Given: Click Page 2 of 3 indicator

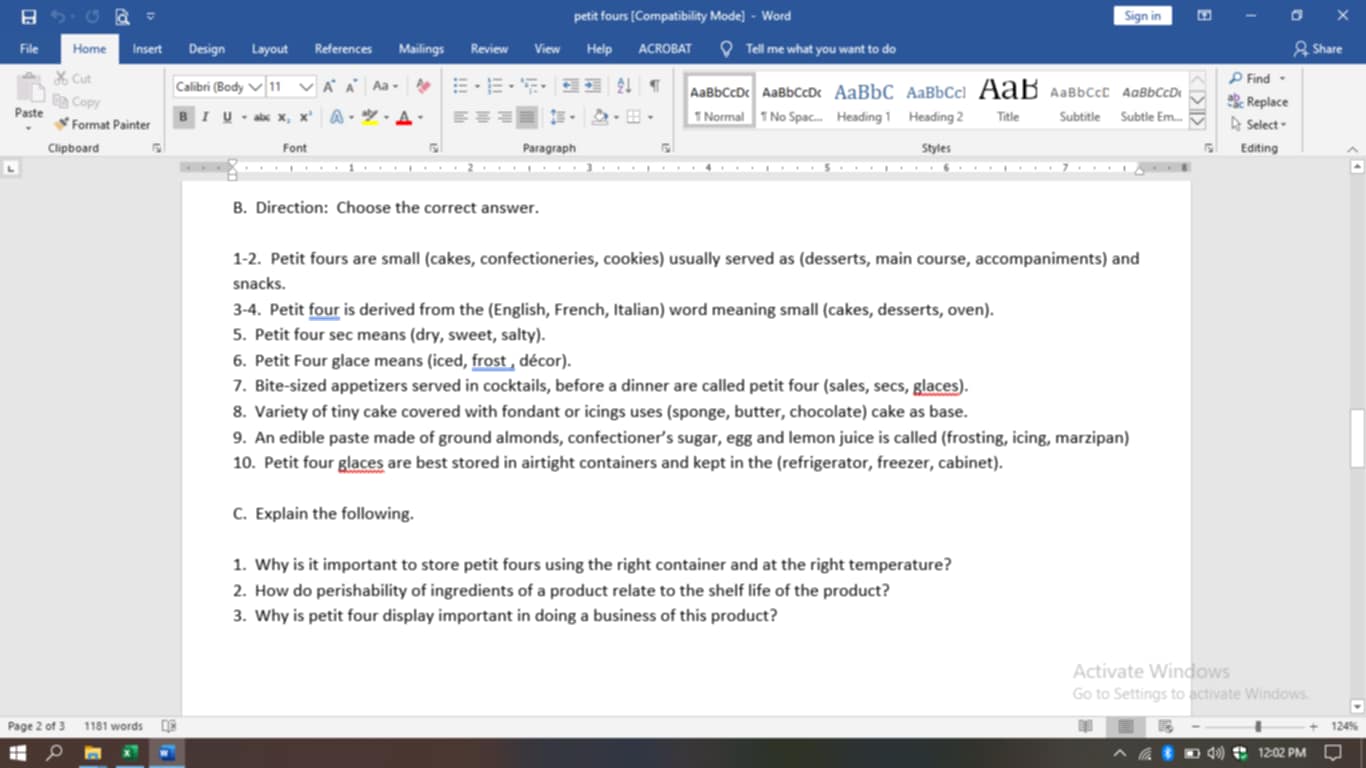Looking at the screenshot, I should tap(36, 726).
